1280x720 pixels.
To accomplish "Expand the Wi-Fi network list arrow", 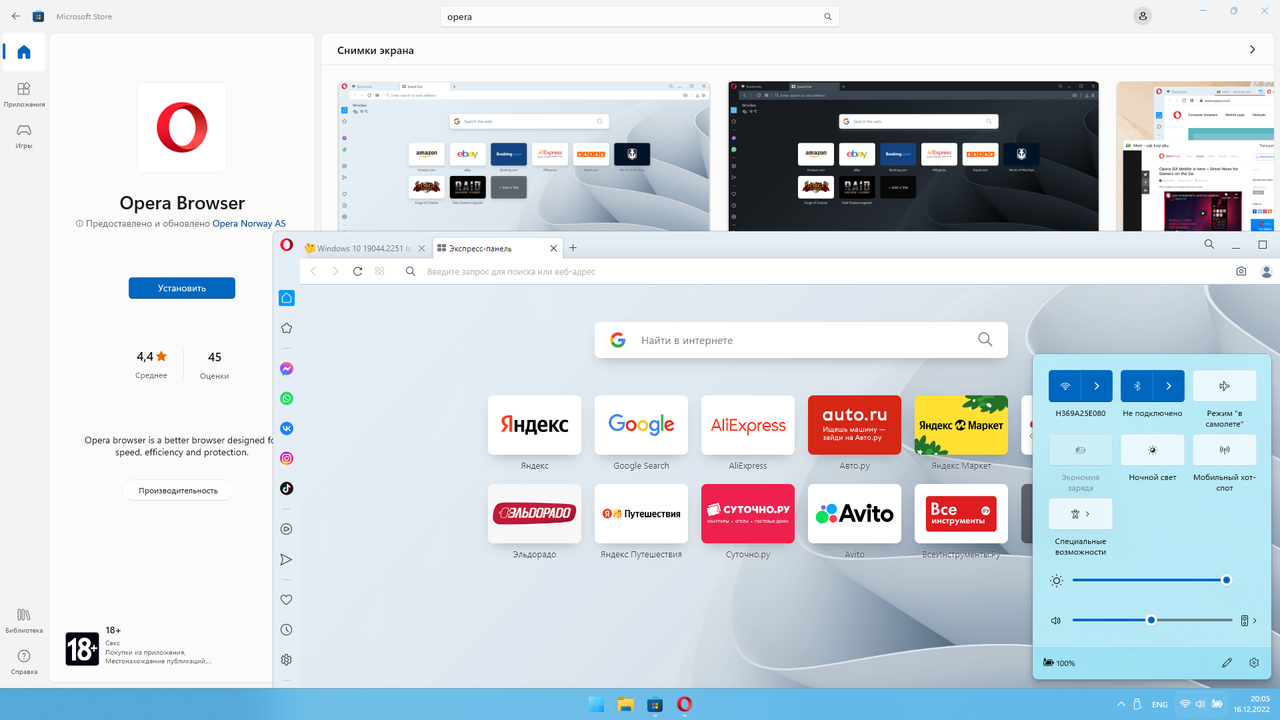I will coord(1097,386).
